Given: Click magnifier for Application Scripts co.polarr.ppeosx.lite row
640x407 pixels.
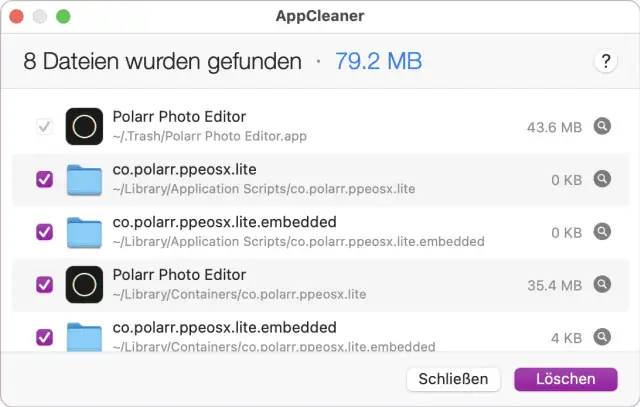Looking at the screenshot, I should [x=601, y=179].
